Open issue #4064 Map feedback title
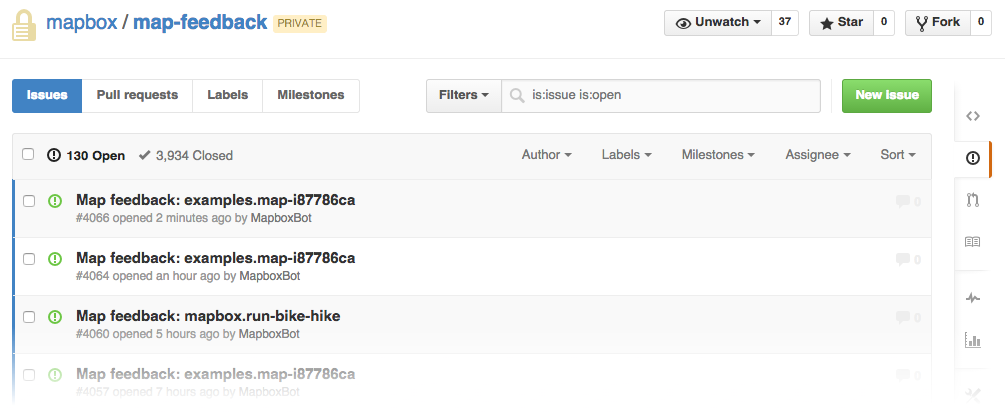 215,258
